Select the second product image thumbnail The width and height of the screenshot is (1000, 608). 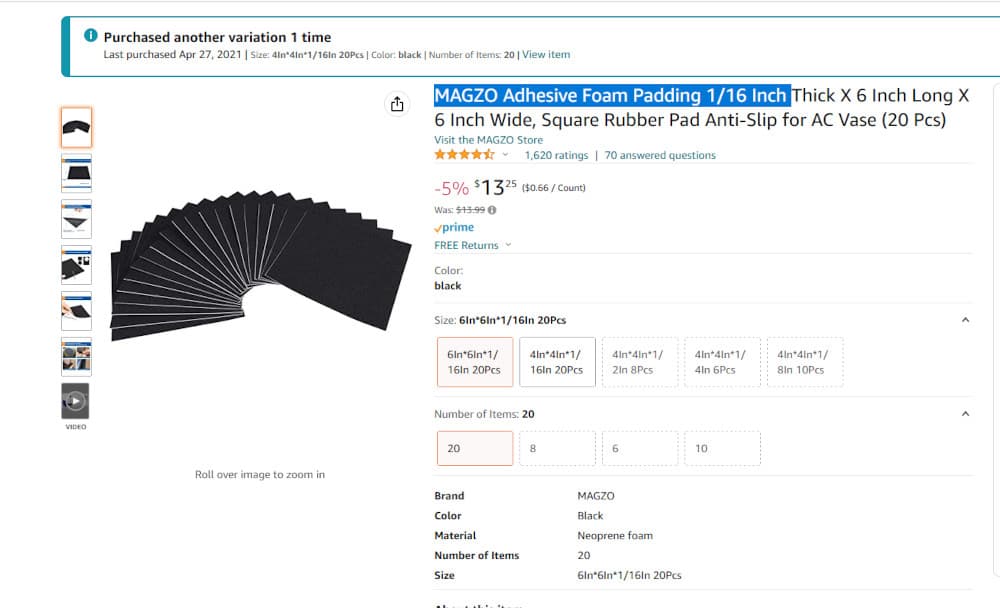point(77,173)
